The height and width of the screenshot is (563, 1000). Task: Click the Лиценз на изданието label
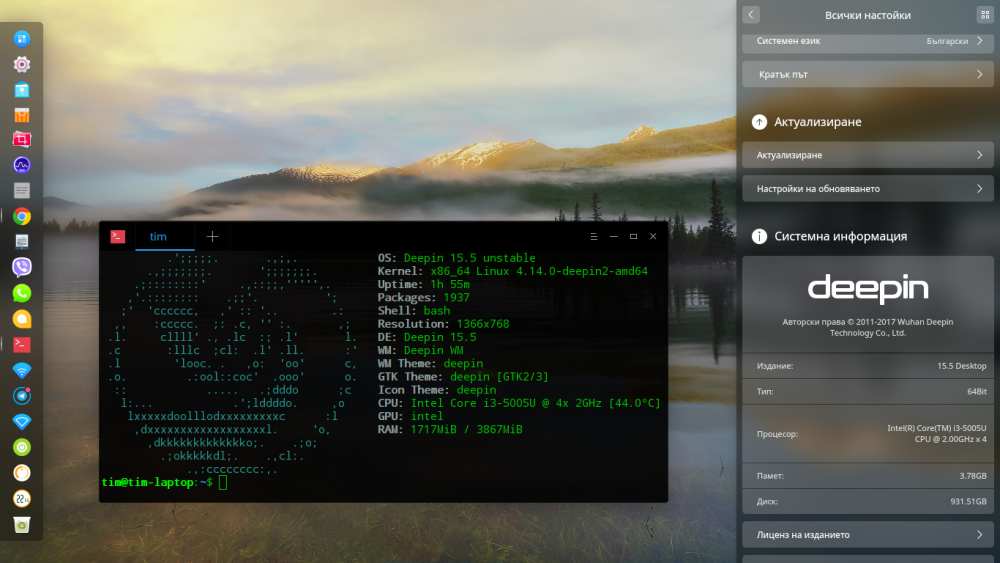(803, 535)
